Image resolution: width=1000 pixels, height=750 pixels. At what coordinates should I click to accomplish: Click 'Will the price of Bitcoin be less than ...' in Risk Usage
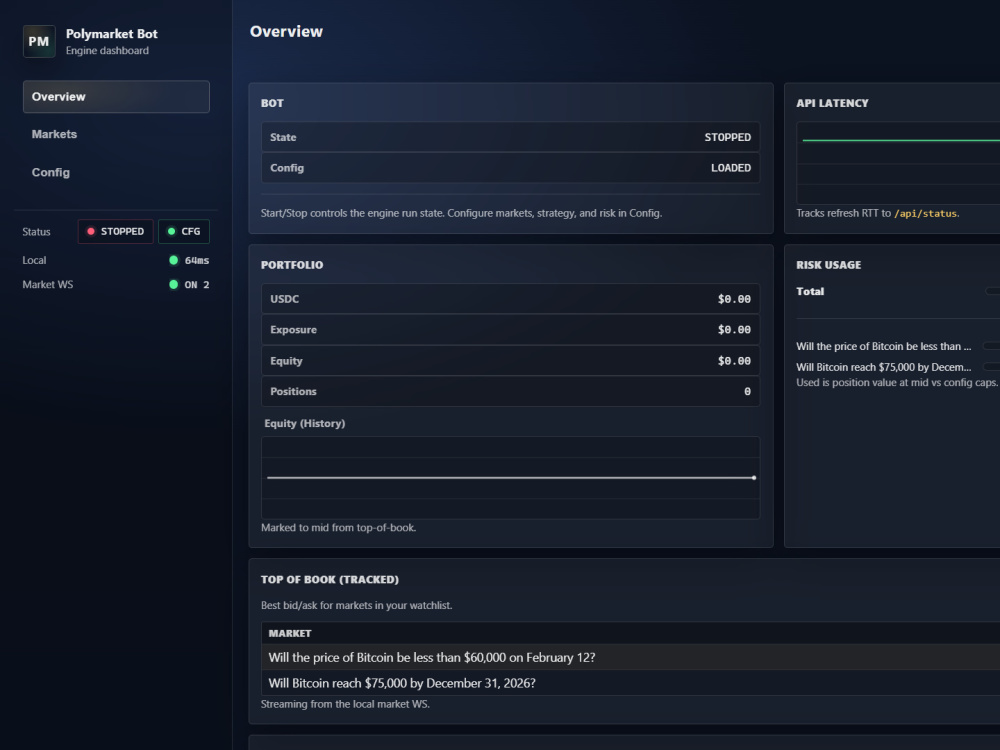883,346
